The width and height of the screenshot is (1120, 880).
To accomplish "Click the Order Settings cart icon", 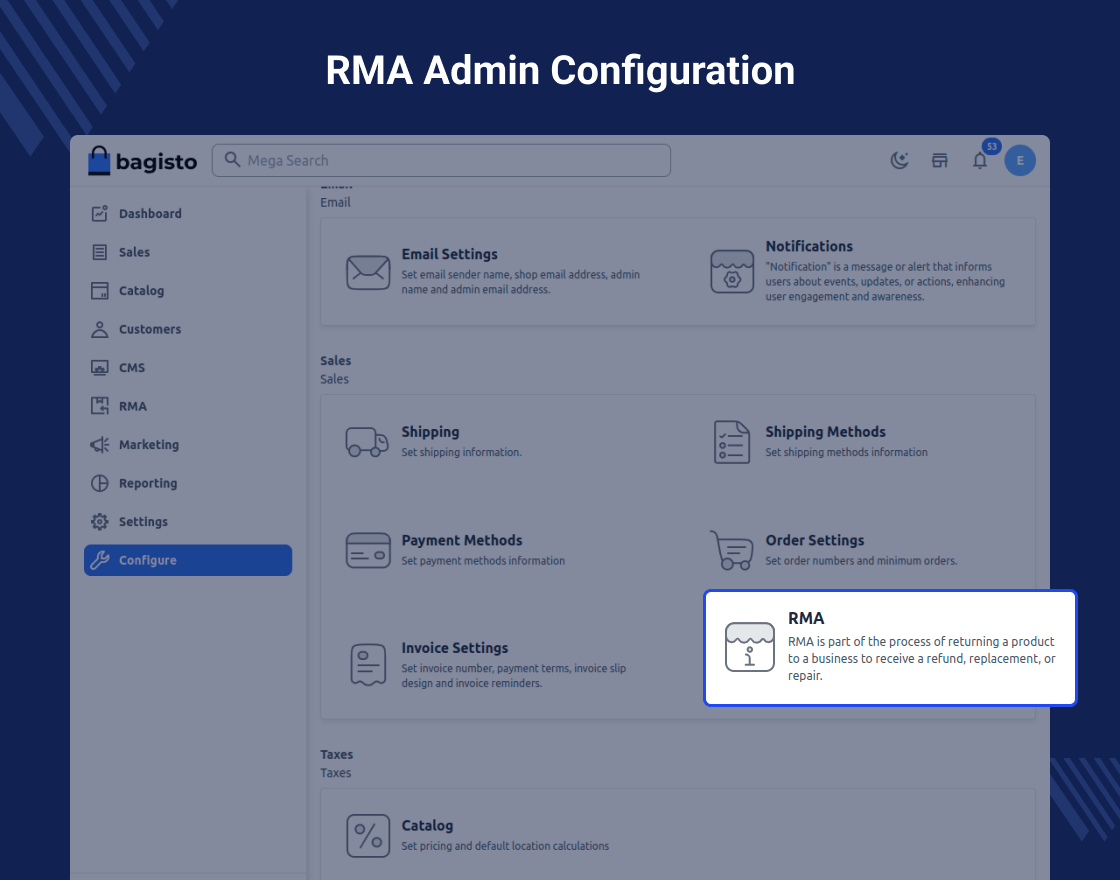I will (x=731, y=550).
